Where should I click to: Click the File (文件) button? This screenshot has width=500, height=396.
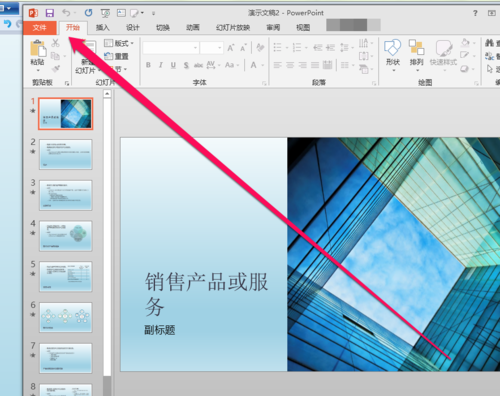coord(40,28)
